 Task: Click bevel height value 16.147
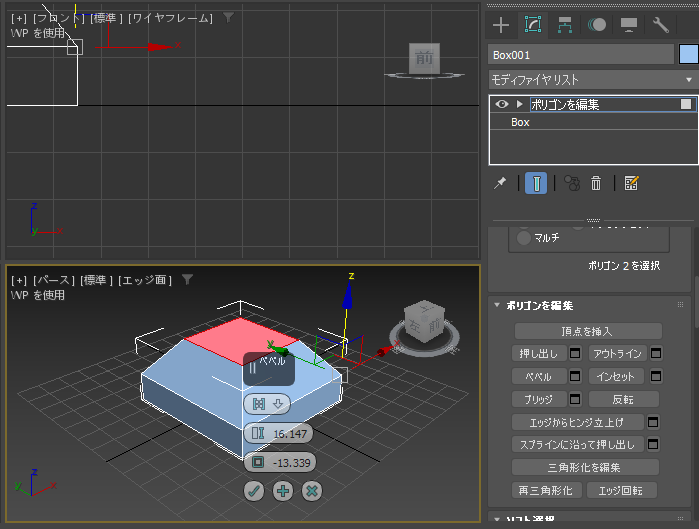click(x=290, y=434)
